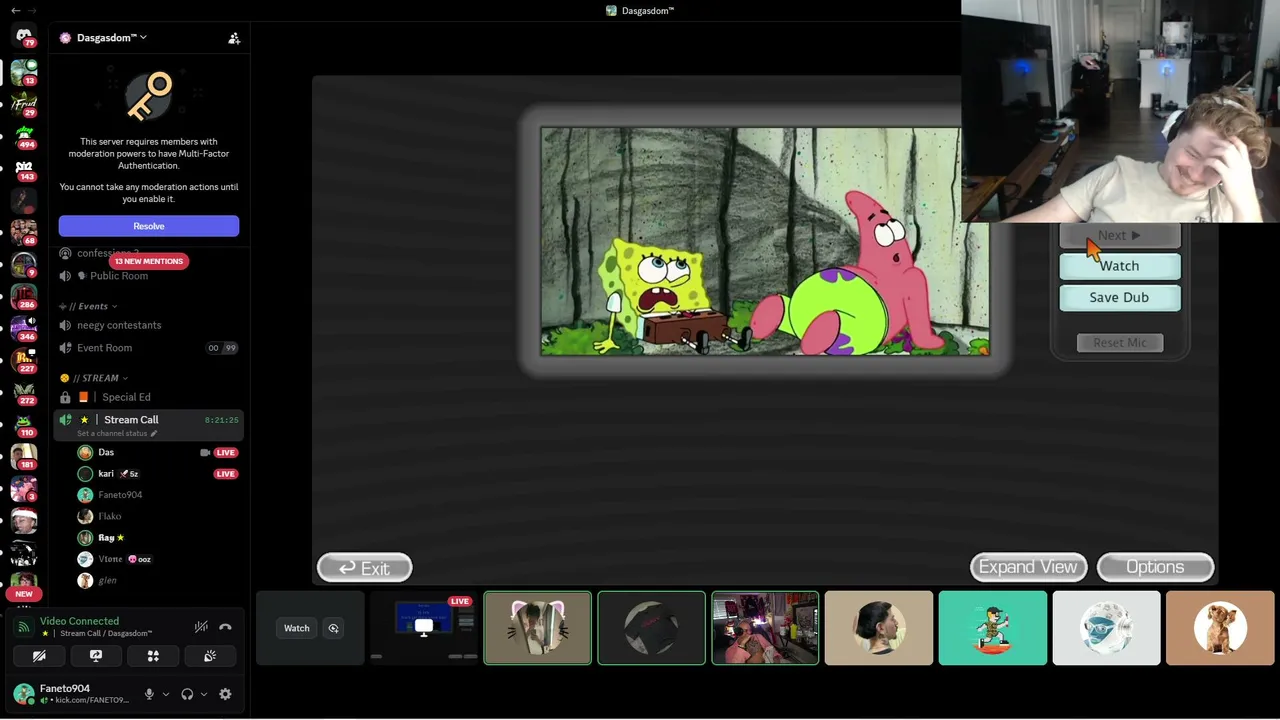This screenshot has height=720, width=1280.
Task: Launch an activity from voice panel
Action: pos(153,656)
